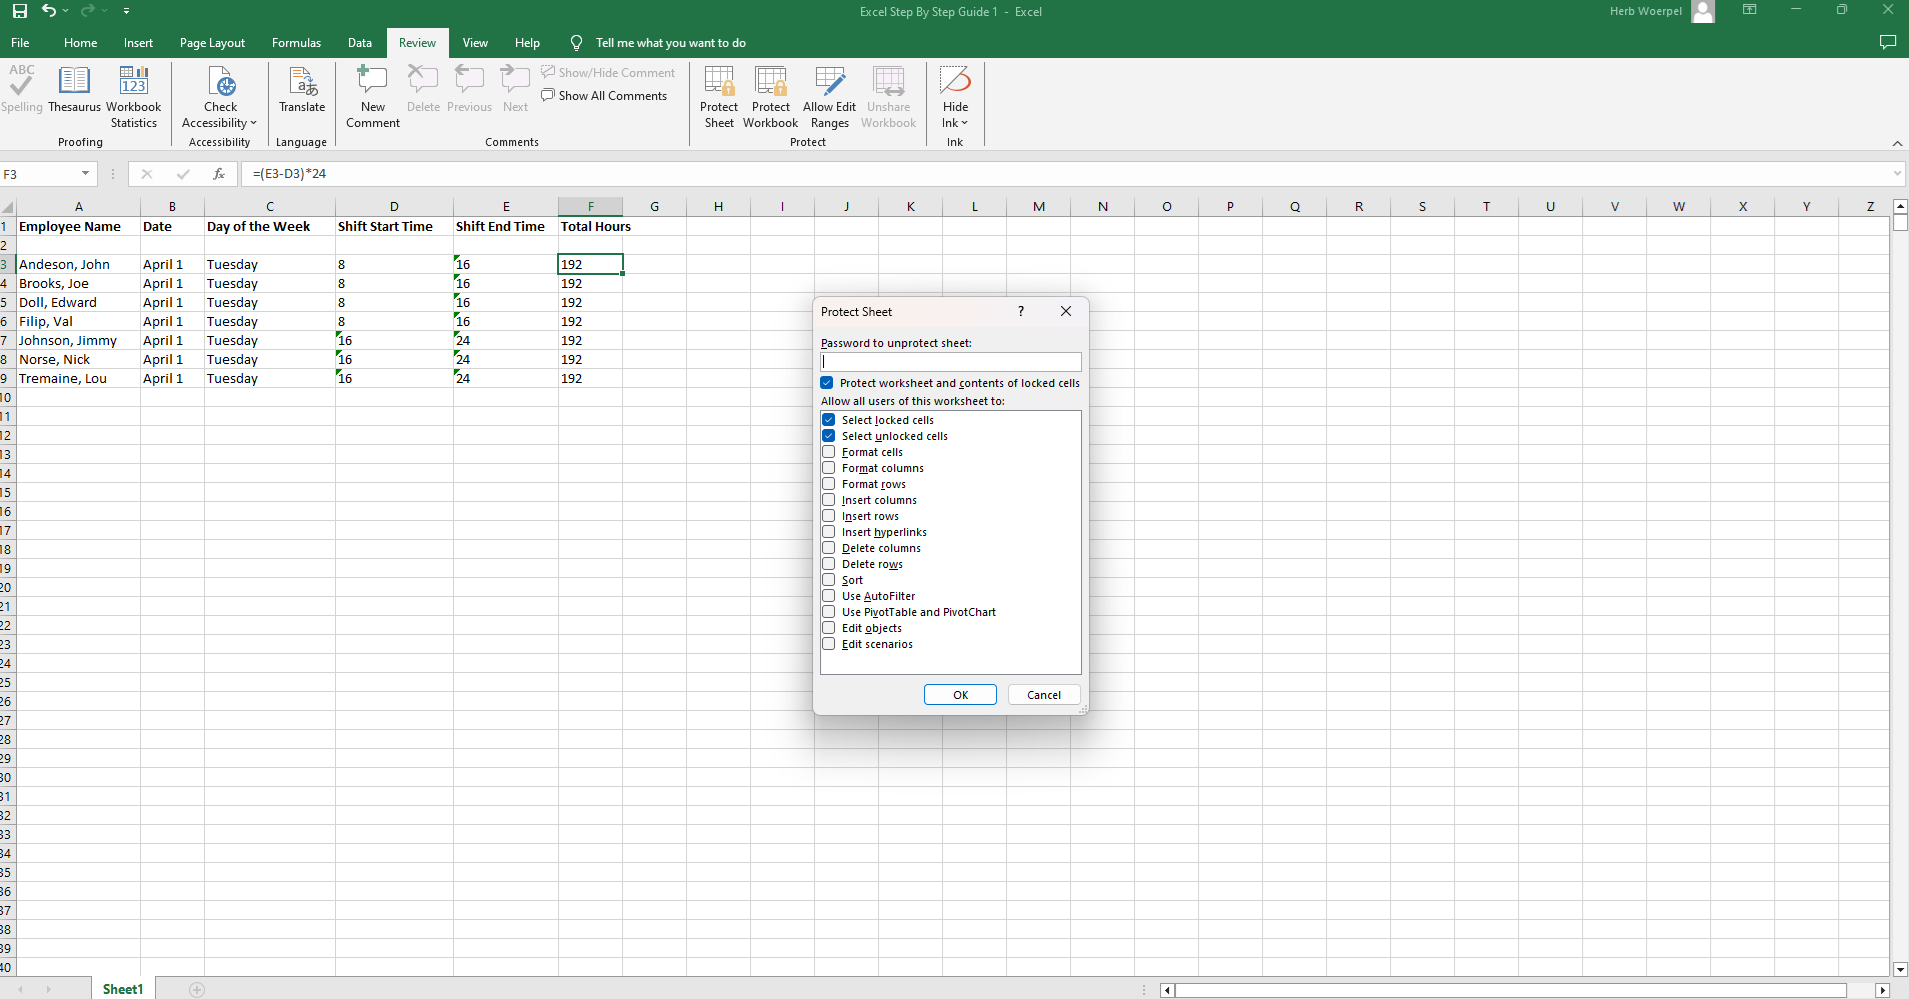Switch to the View tab

point(475,43)
